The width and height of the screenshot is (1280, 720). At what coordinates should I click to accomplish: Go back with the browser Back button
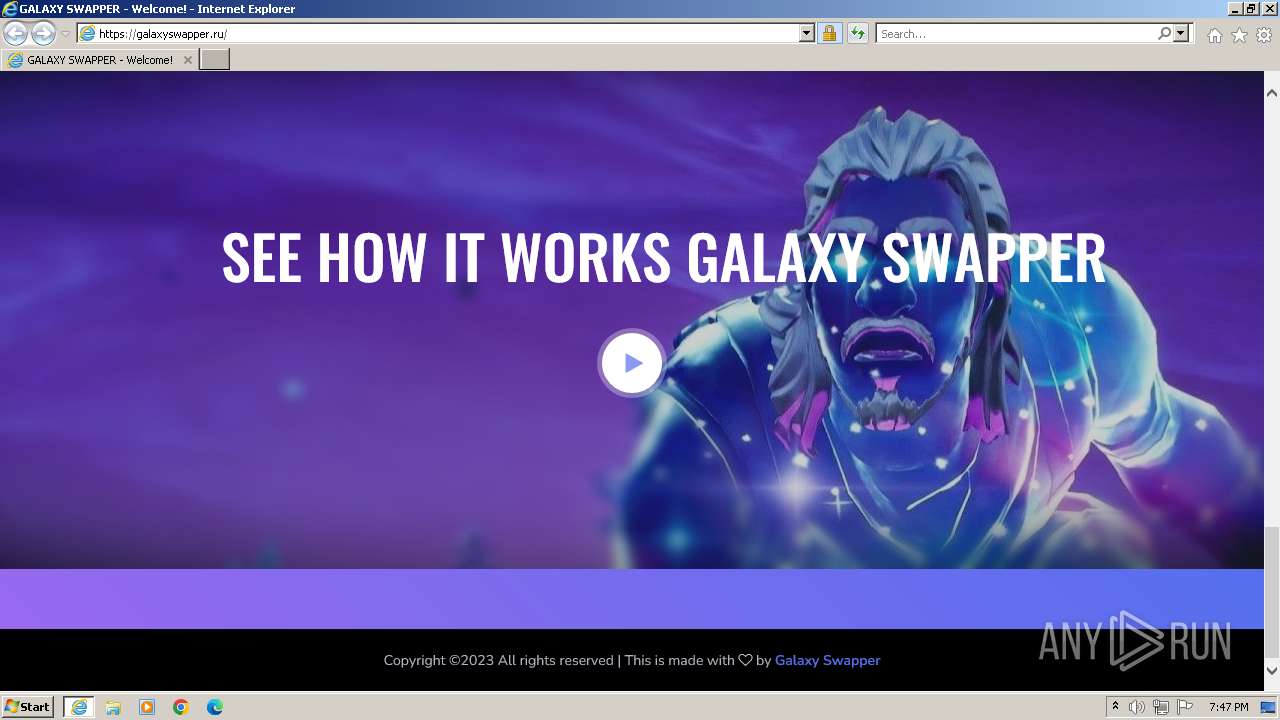[15, 33]
